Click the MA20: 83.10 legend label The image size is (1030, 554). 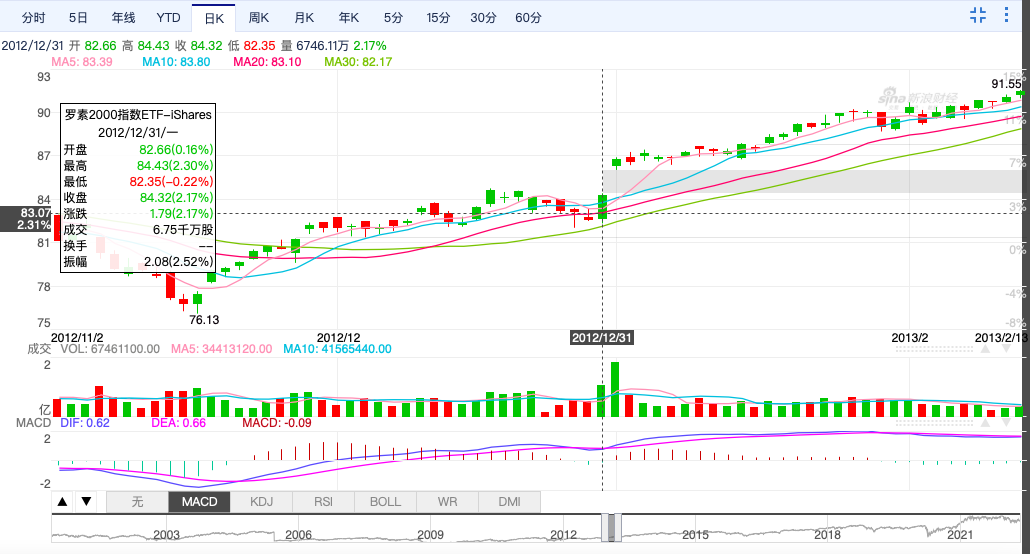coord(267,62)
